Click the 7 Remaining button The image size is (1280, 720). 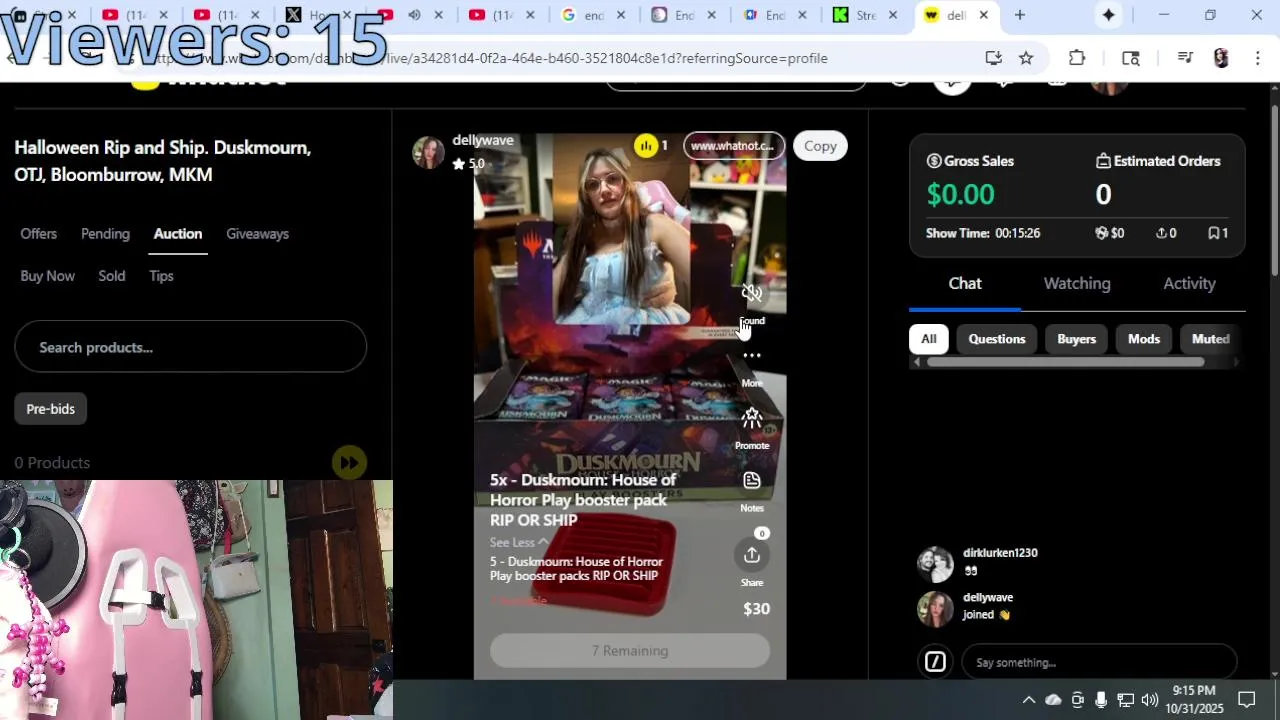630,651
